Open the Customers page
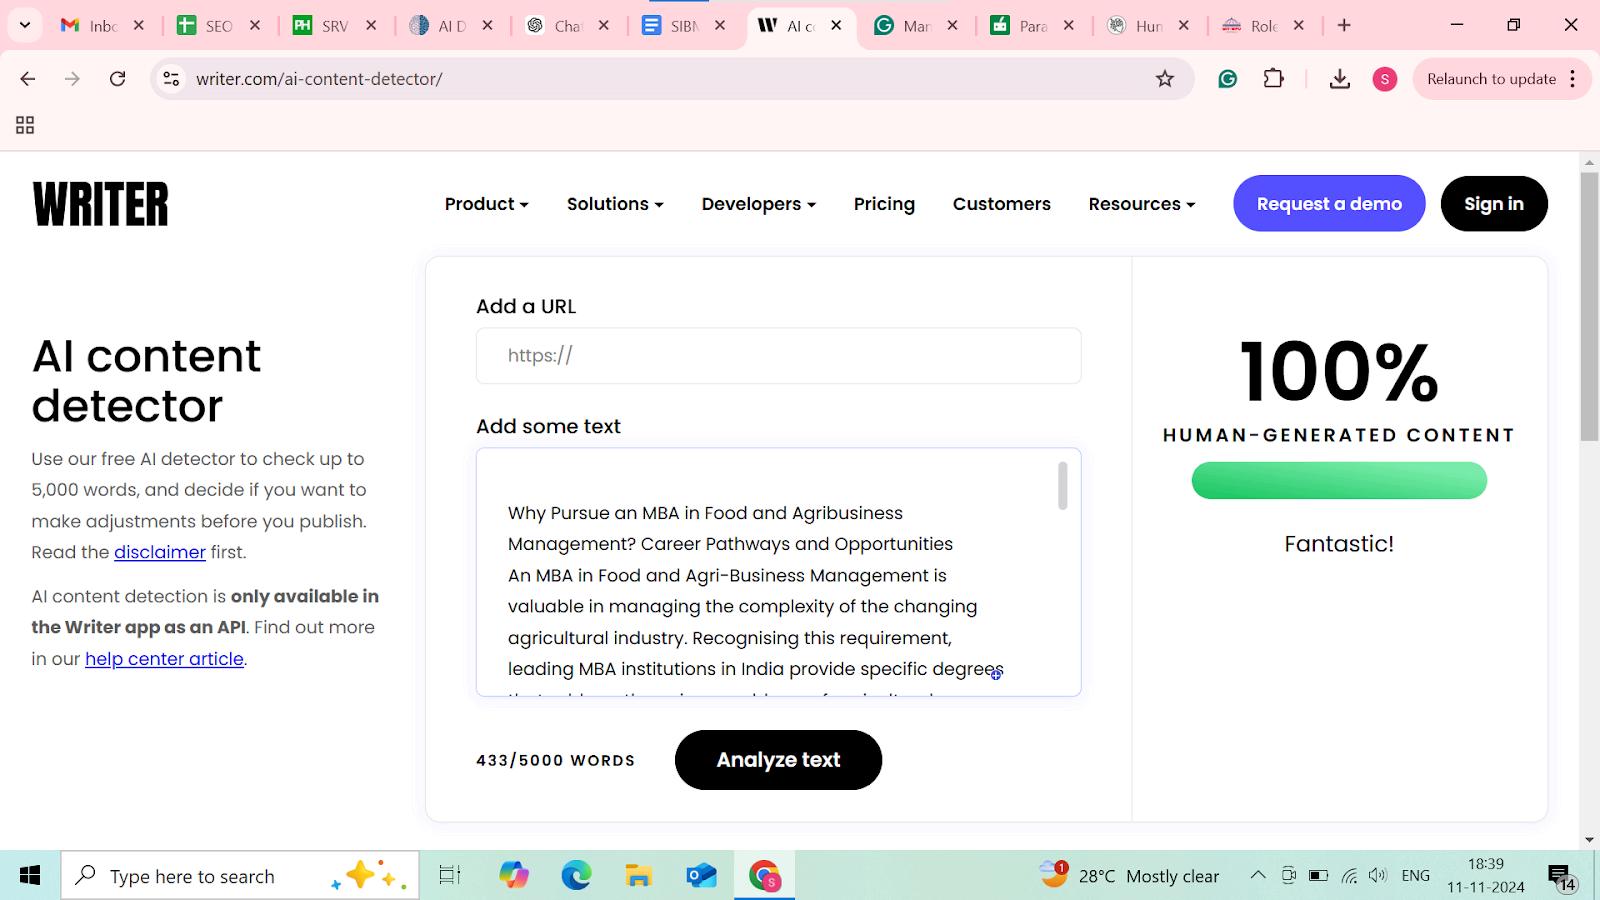Screen dimensions: 1600x900 (x=1002, y=204)
